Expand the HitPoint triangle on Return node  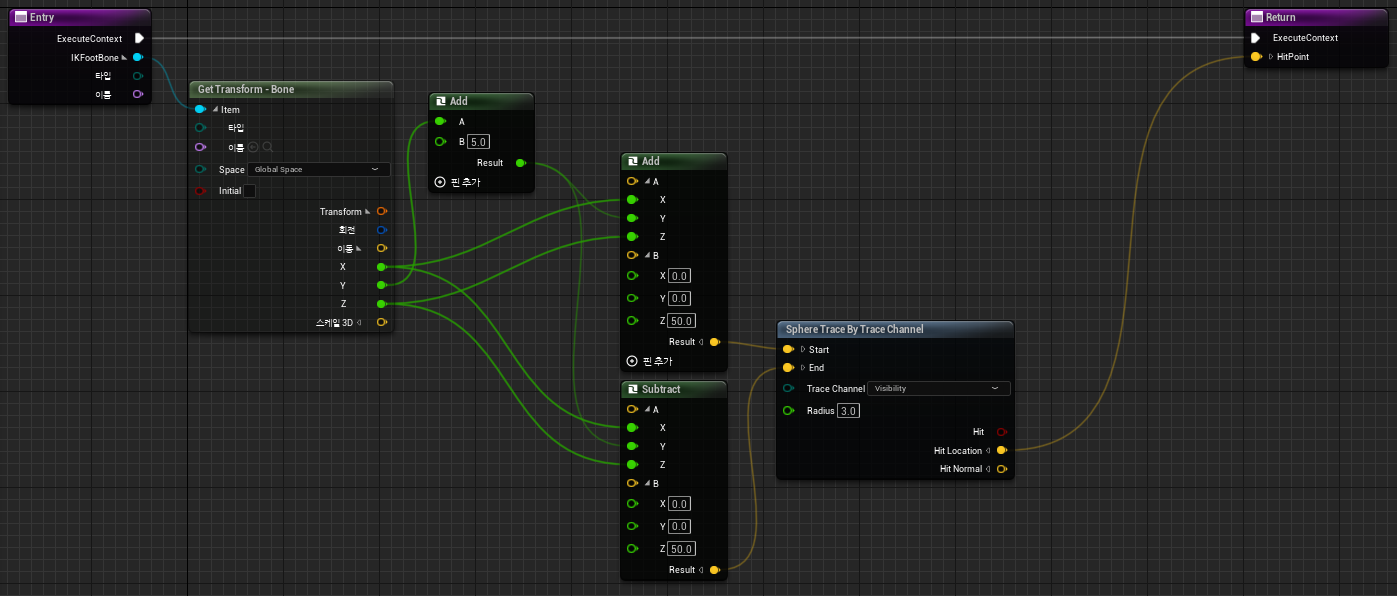coord(1271,57)
